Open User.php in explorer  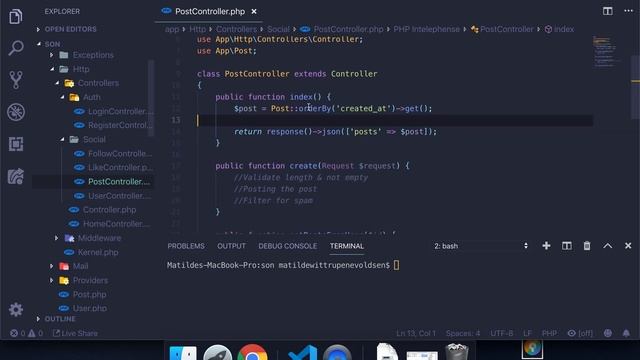click(90, 308)
